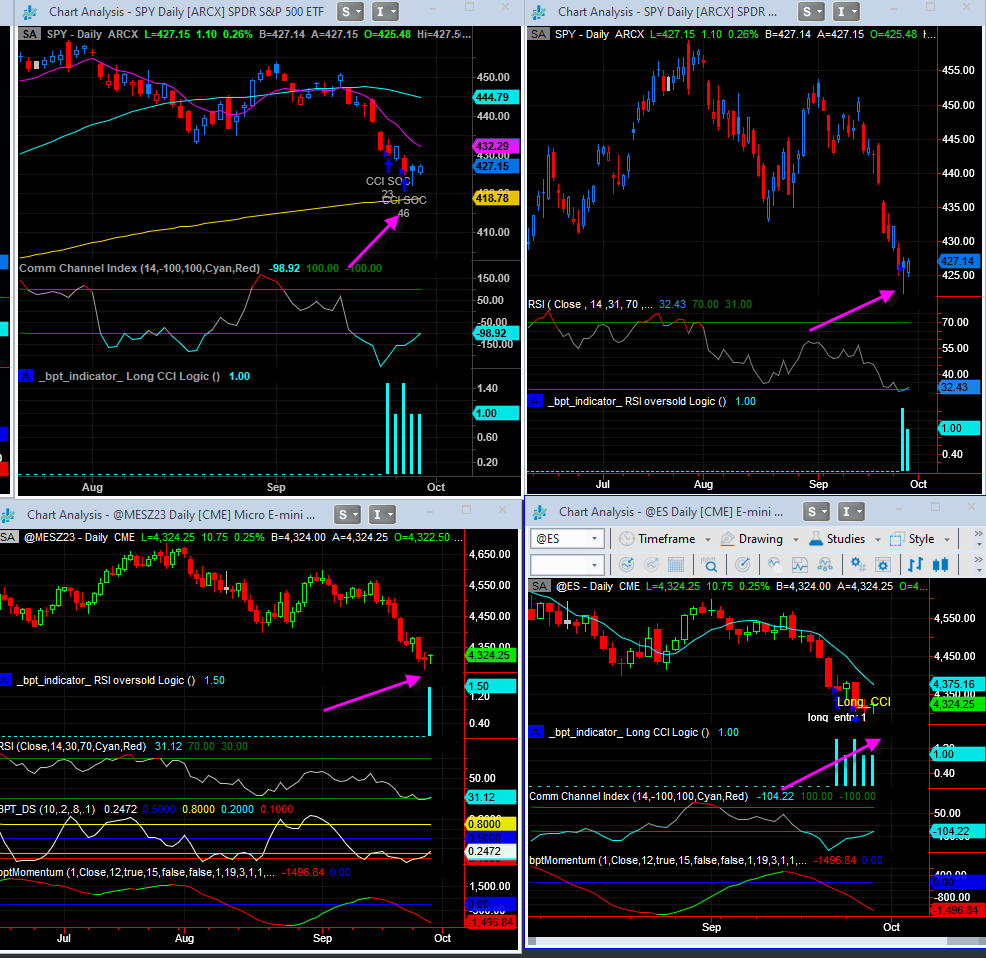
Task: Open the S symbol-link dropdown in the @MESZ23 window
Action: (x=347, y=515)
